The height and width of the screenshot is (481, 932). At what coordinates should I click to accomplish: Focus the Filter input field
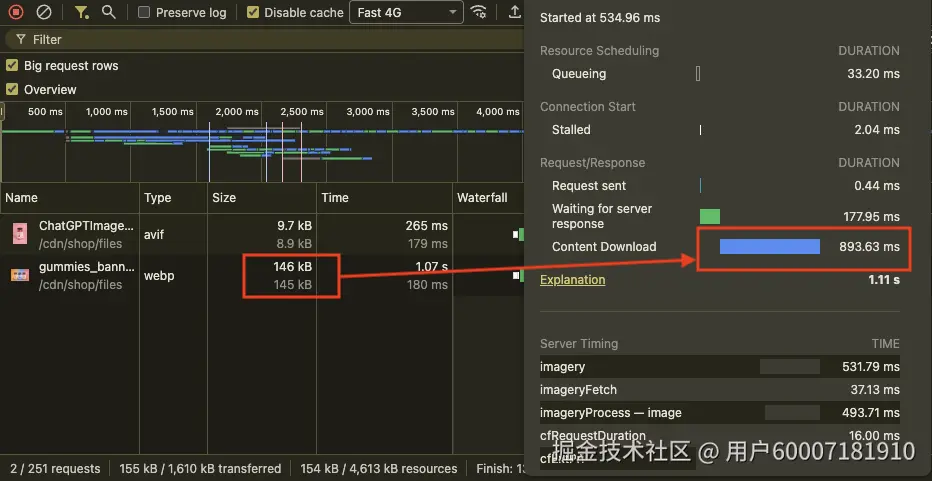tap(265, 39)
